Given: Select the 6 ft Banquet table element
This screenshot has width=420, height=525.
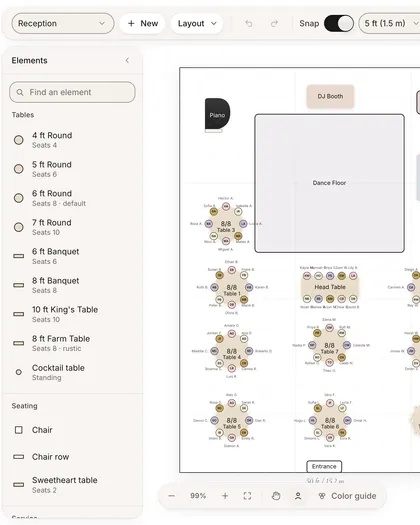Looking at the screenshot, I should (x=72, y=256).
